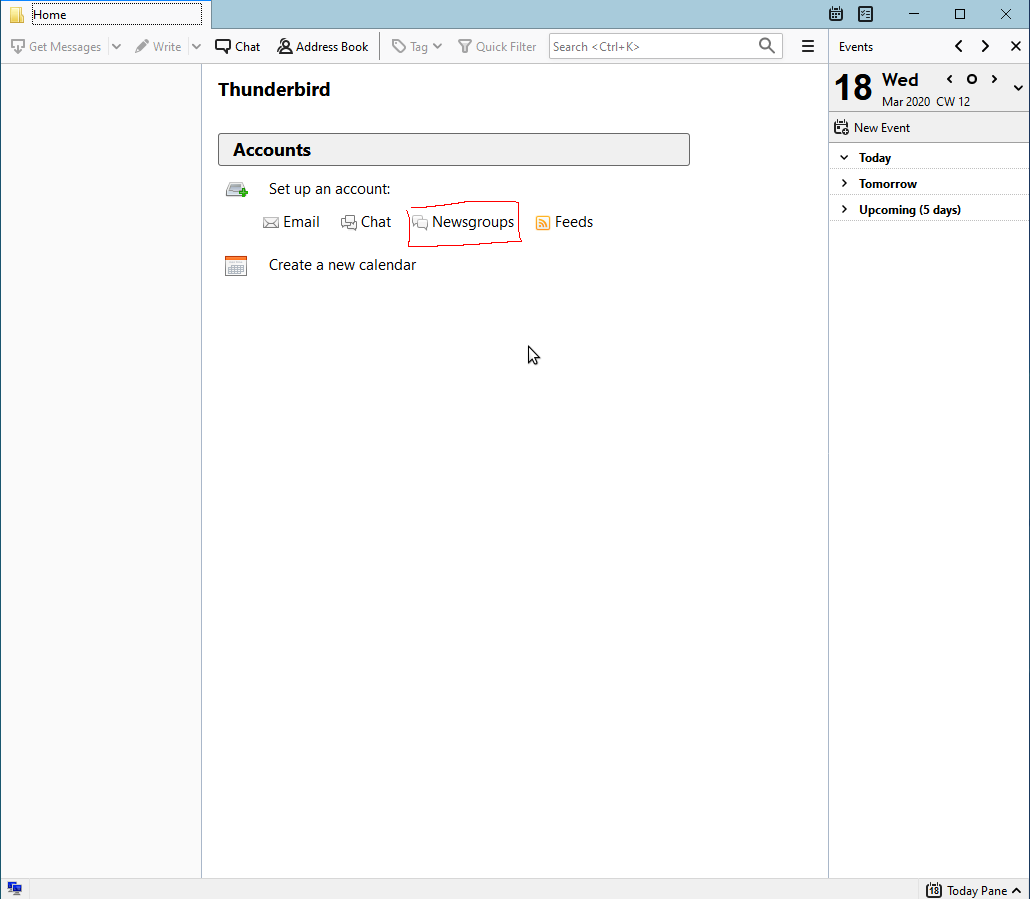Expand the Upcoming (5 days) section

(844, 210)
